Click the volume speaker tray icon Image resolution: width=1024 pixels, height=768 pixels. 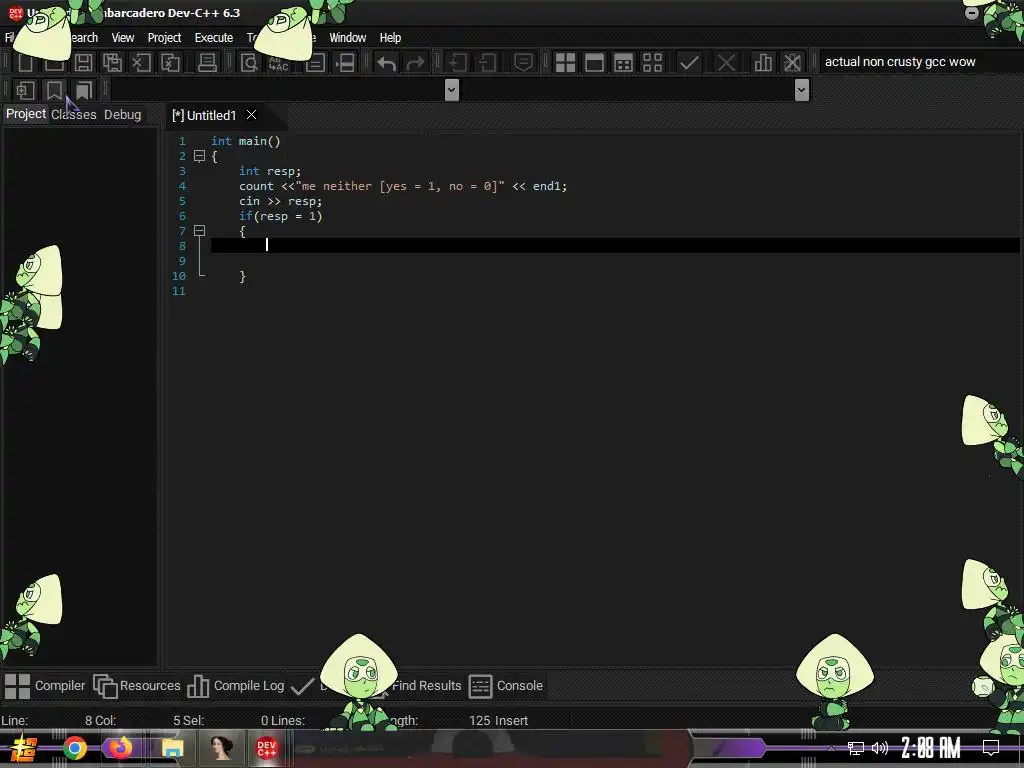tap(880, 748)
